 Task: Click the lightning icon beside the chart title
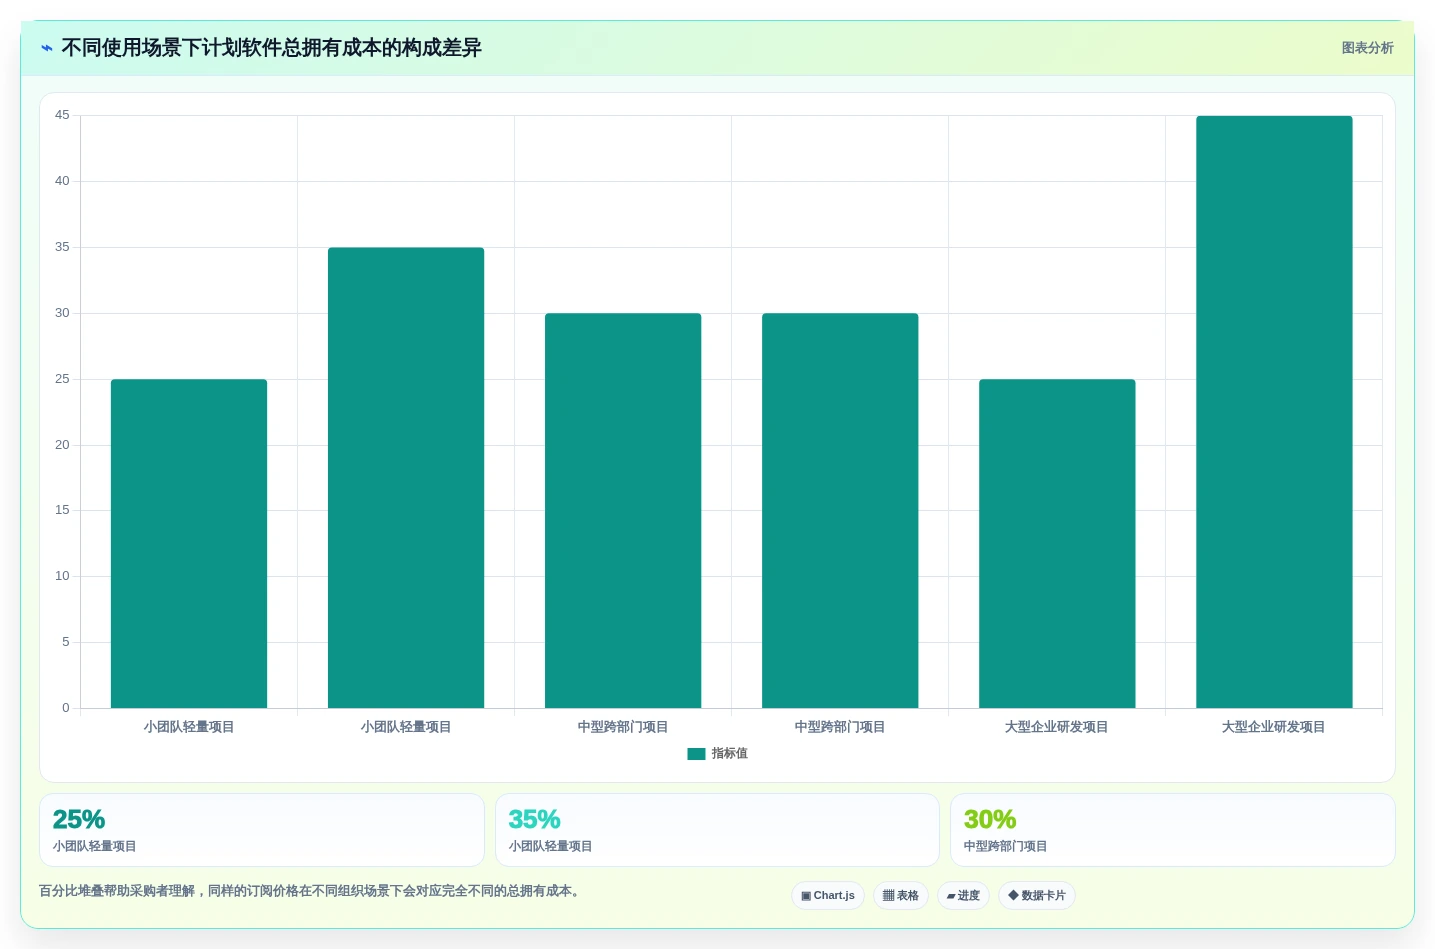click(x=47, y=48)
